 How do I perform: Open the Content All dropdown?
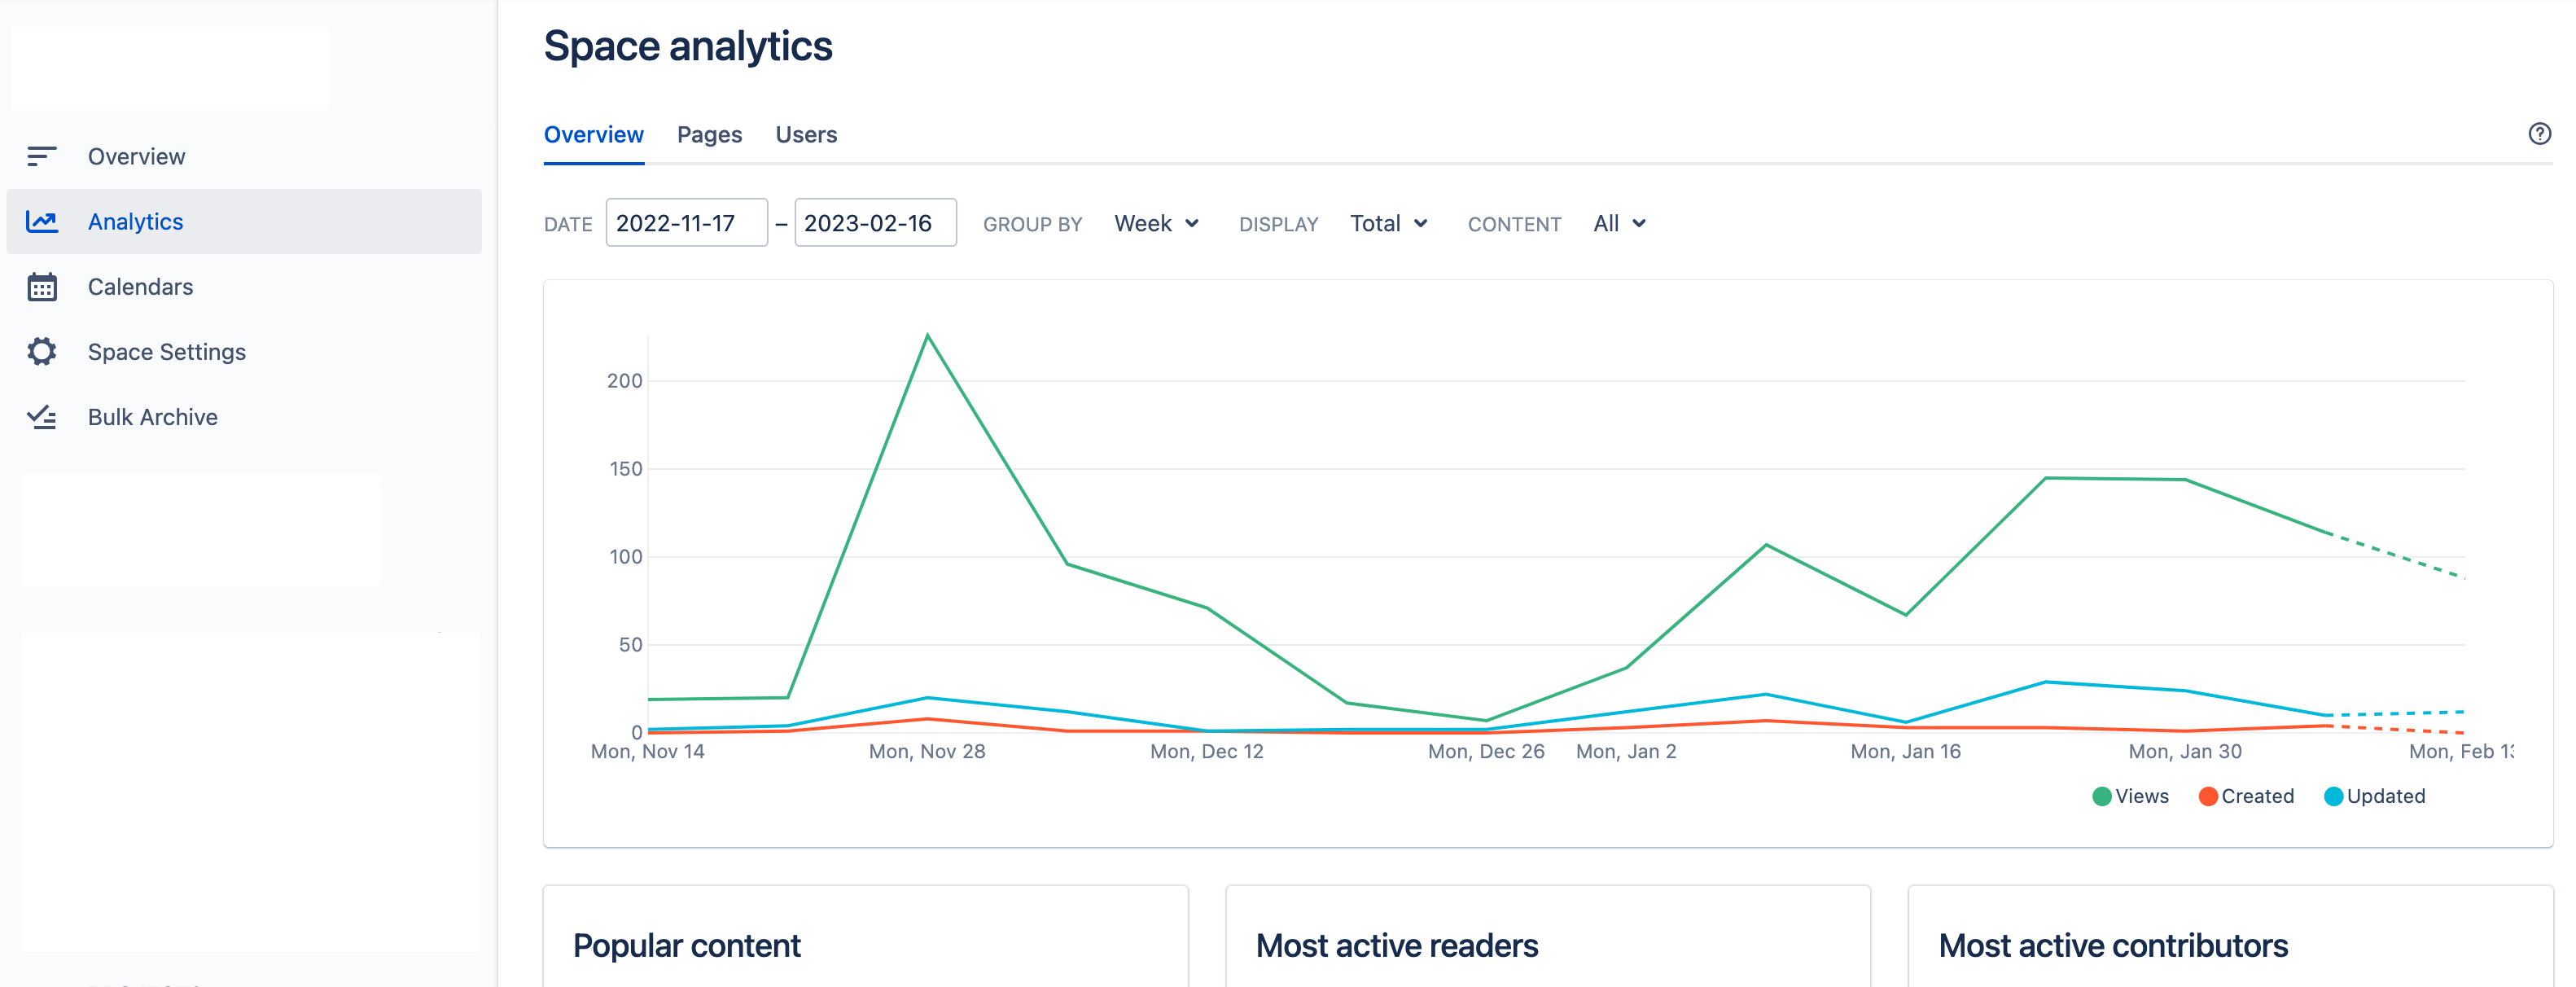coord(1619,223)
